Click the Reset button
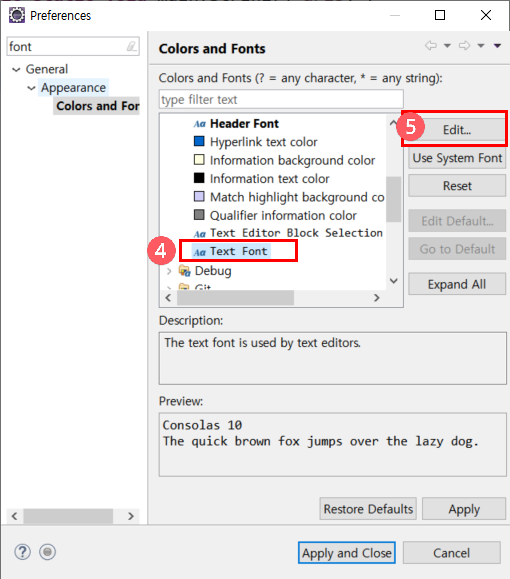This screenshot has height=579, width=510. pyautogui.click(x=457, y=186)
